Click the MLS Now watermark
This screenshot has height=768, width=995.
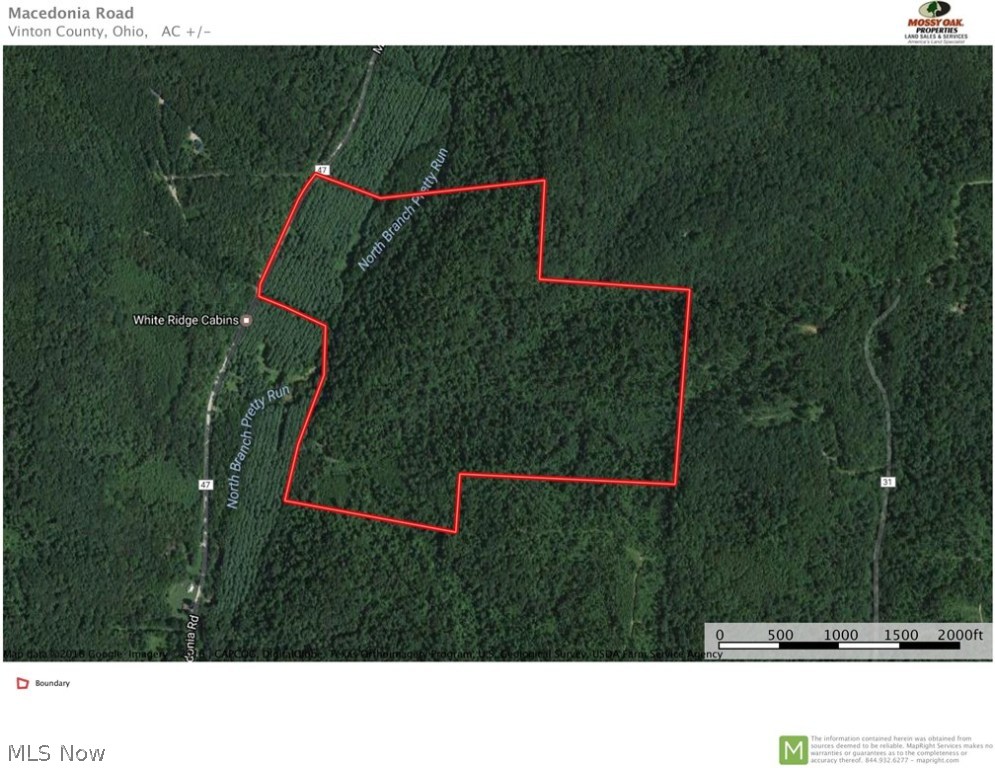tap(56, 753)
